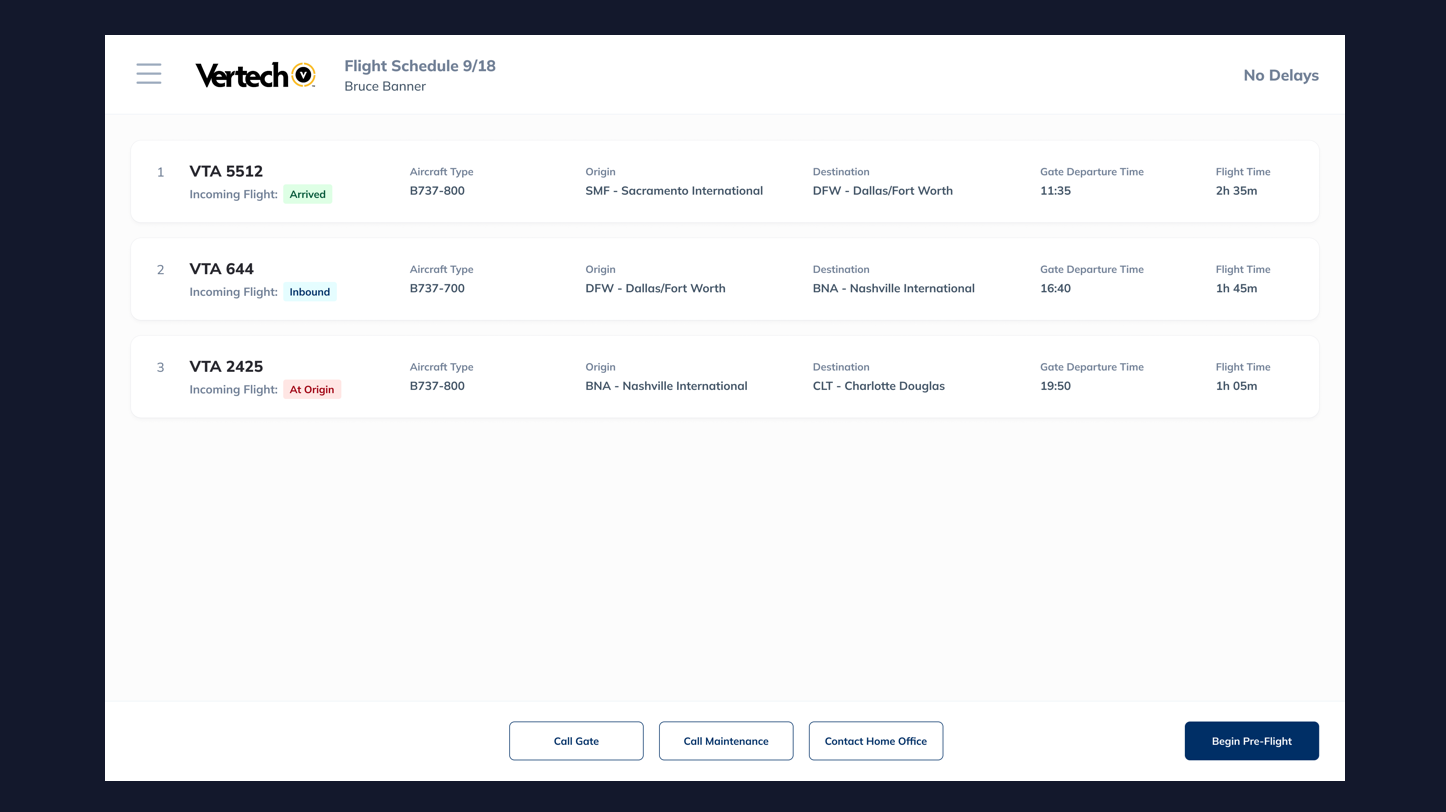The image size is (1446, 812).
Task: Click the No Delays status text
Action: (1280, 75)
